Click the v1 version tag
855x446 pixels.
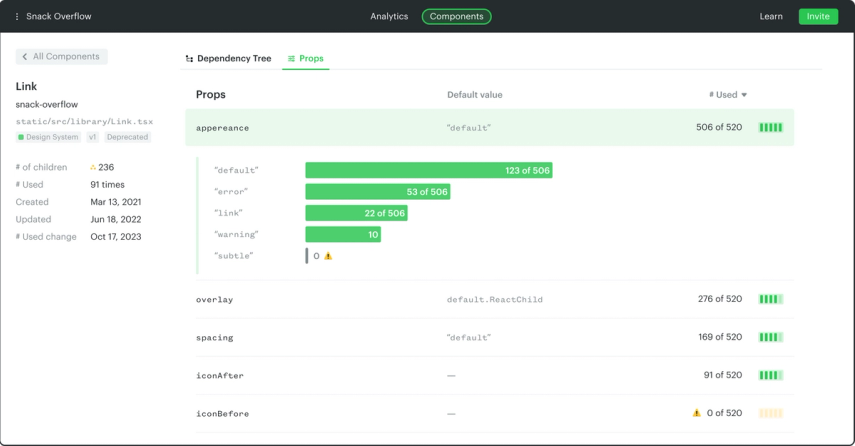pyautogui.click(x=93, y=137)
